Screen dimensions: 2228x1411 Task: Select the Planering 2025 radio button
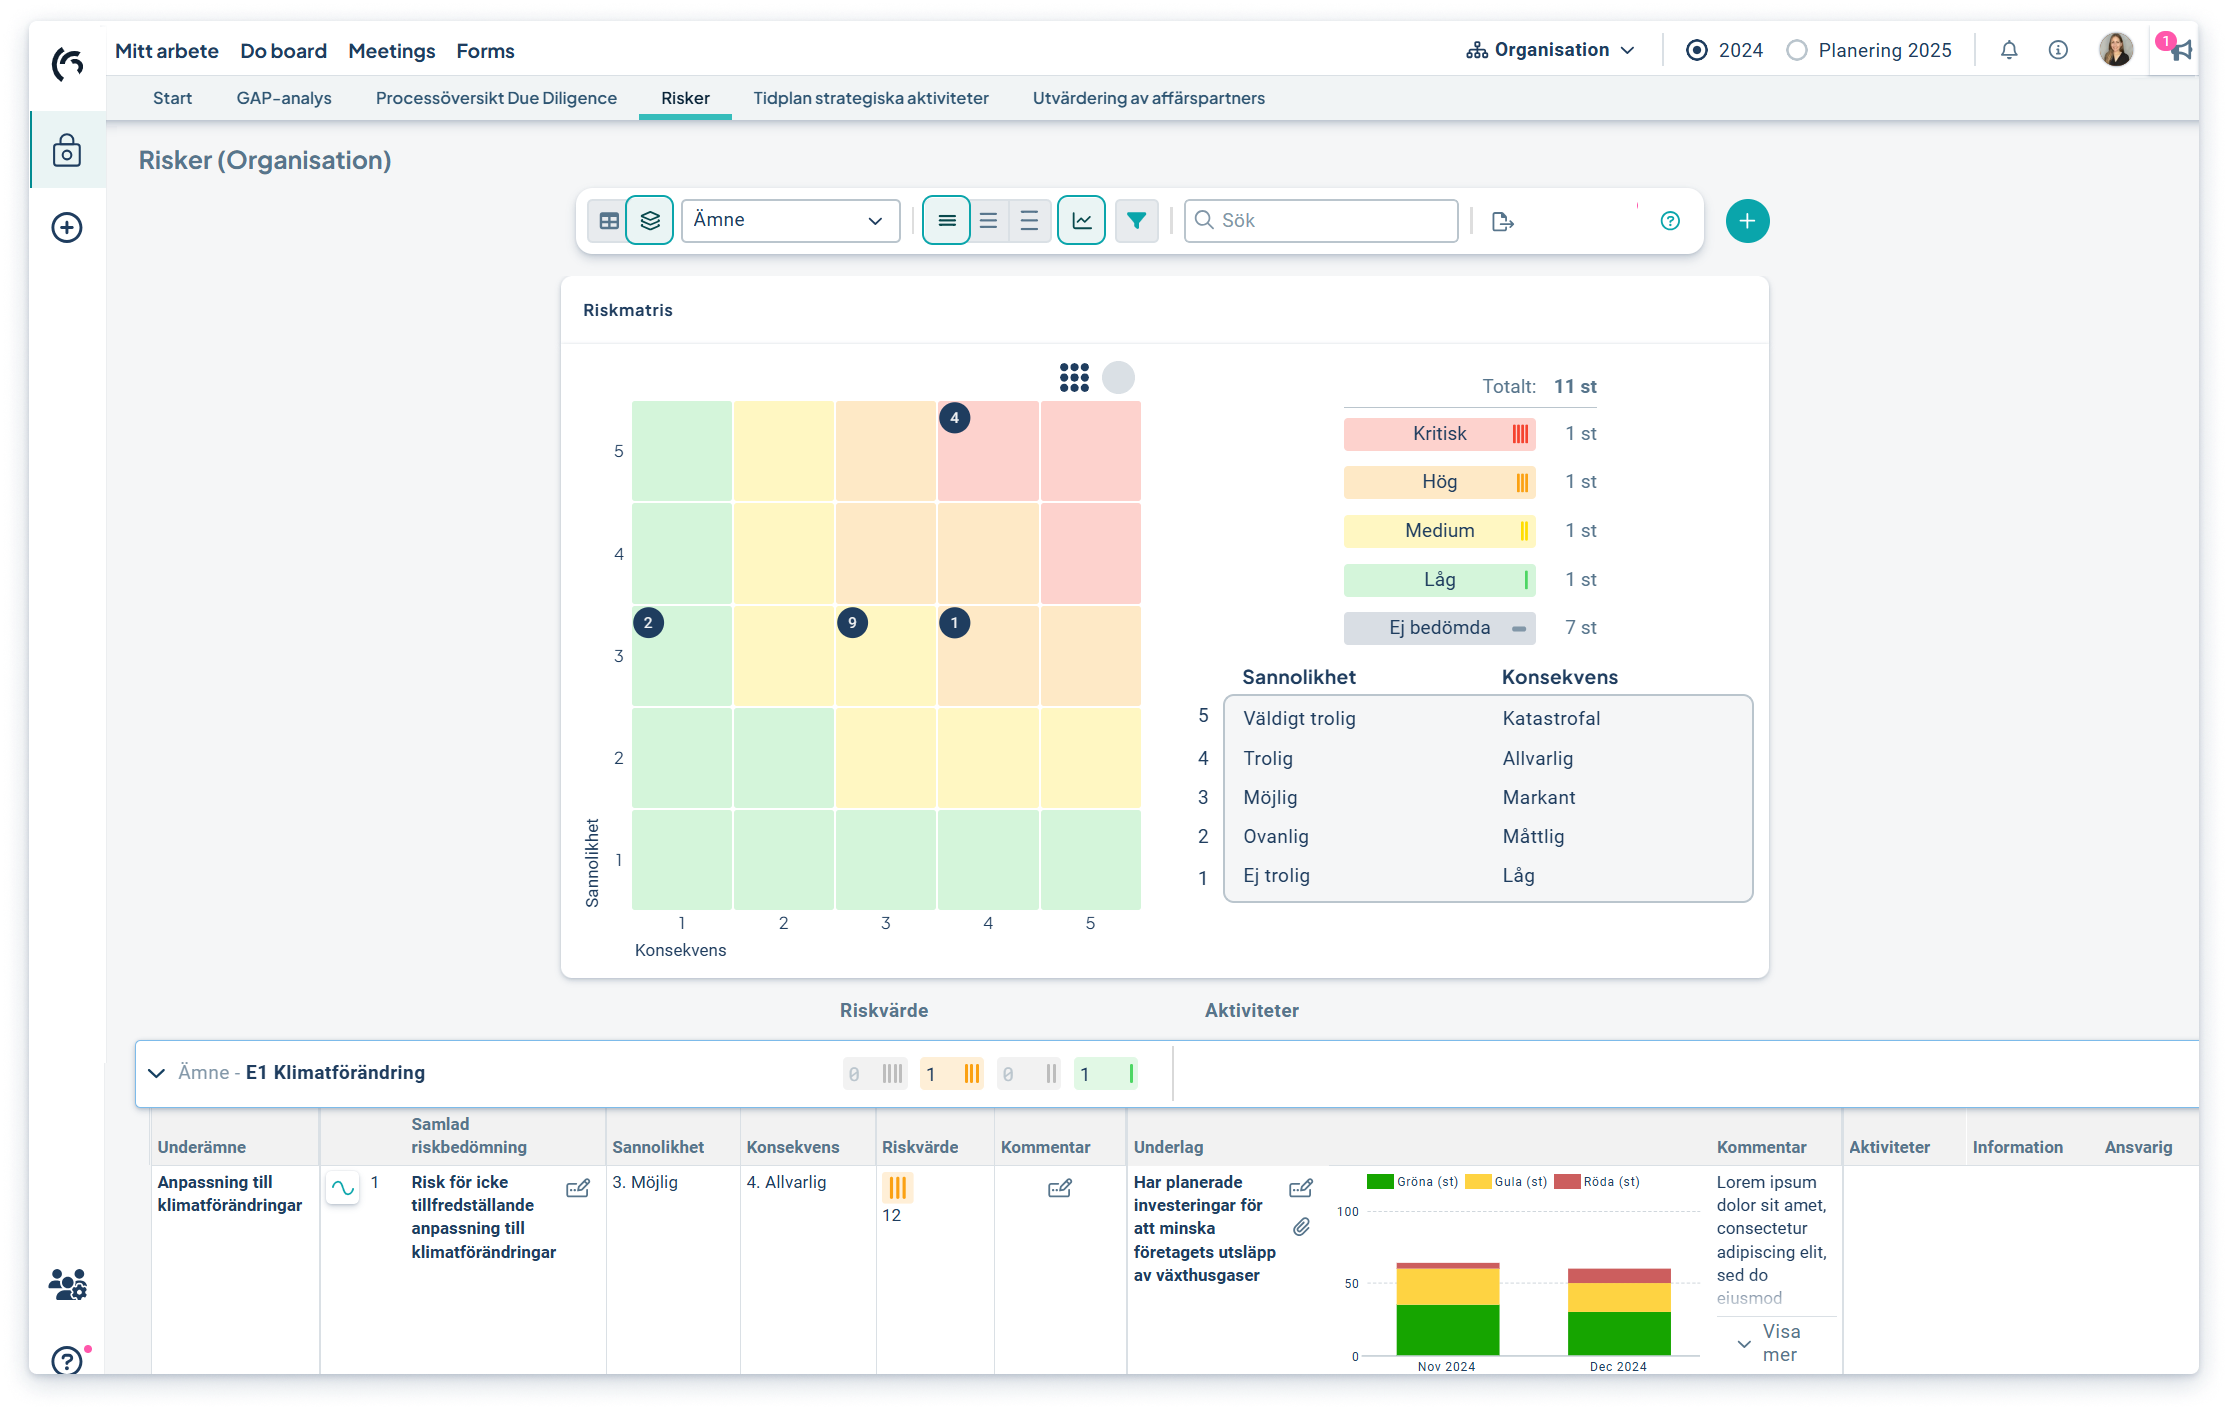[1797, 50]
